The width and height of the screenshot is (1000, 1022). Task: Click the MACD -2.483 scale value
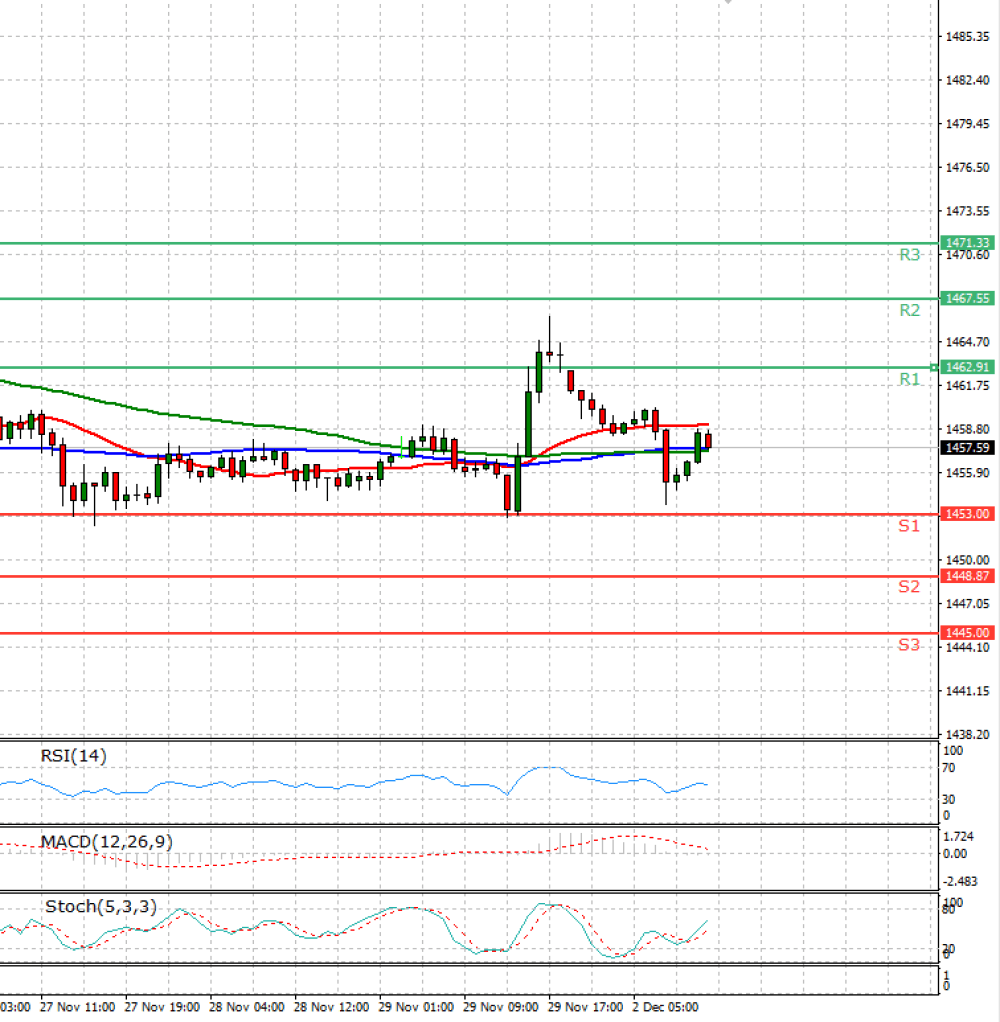(960, 882)
